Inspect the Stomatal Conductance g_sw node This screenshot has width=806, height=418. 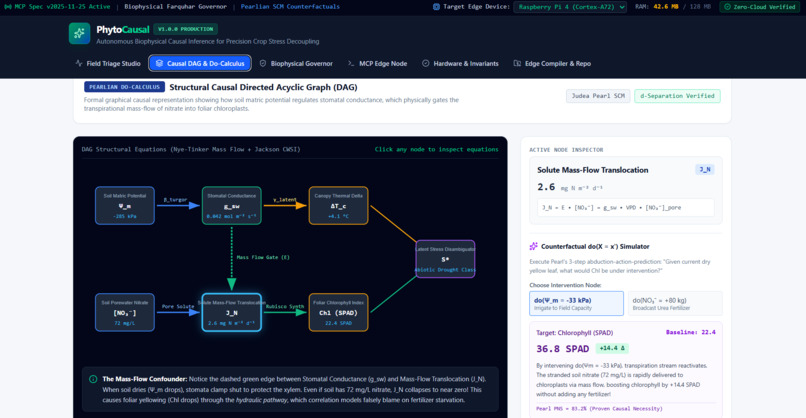pyautogui.click(x=231, y=206)
